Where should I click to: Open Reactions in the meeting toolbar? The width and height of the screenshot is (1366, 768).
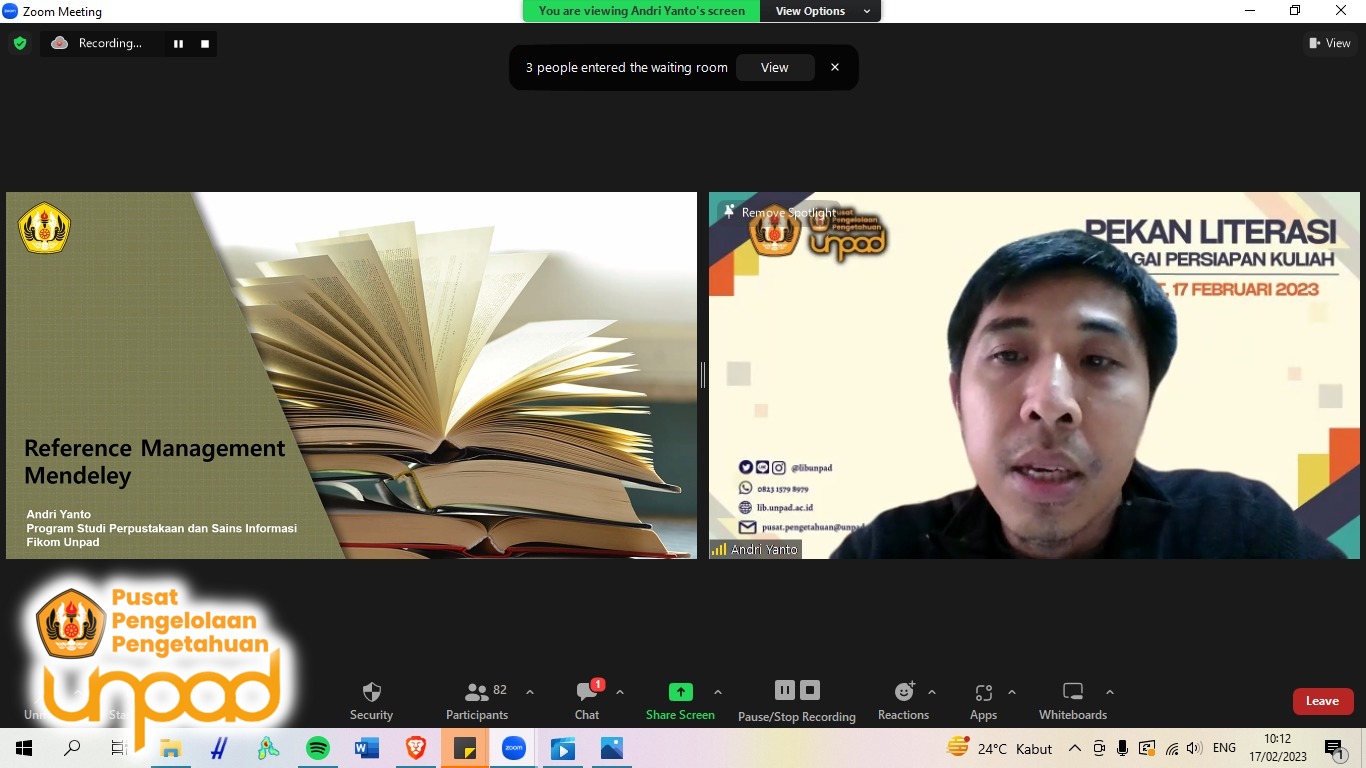click(x=904, y=701)
